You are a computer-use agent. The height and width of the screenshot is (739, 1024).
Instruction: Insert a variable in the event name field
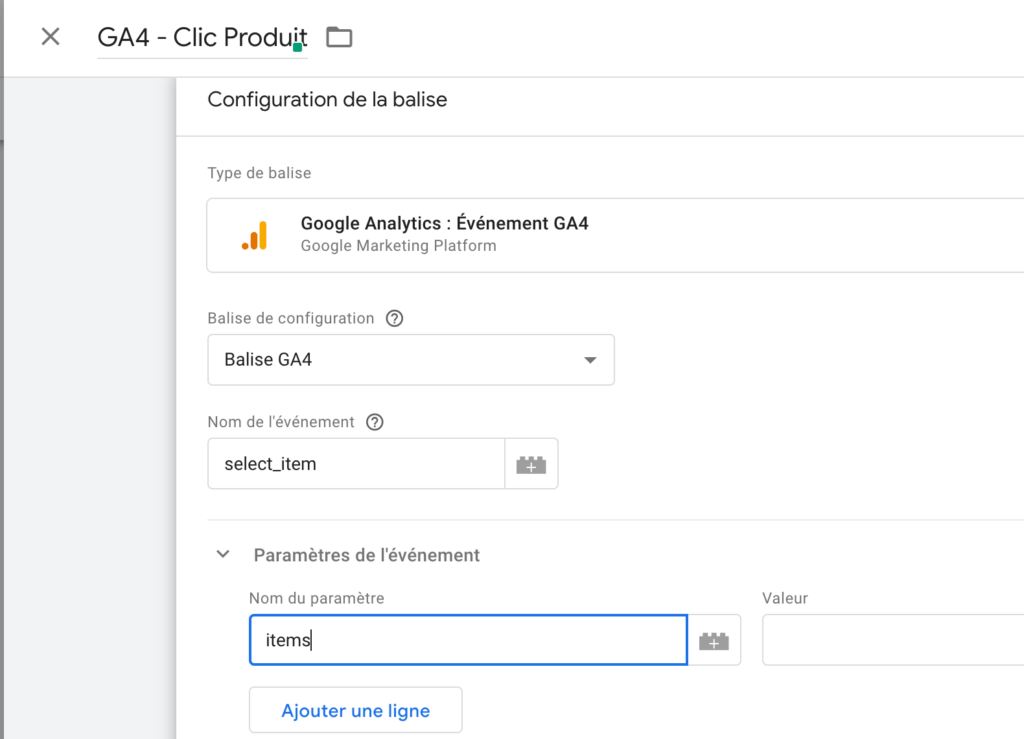(x=531, y=464)
